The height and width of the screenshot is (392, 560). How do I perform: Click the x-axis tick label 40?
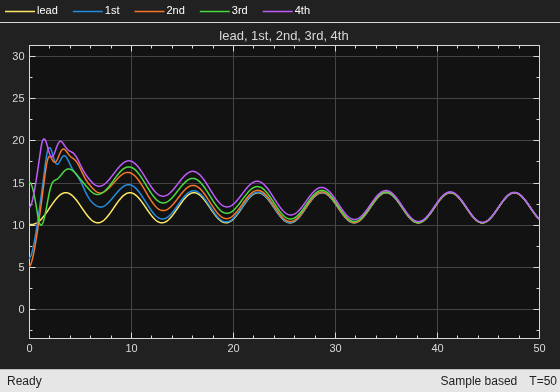[x=438, y=348]
